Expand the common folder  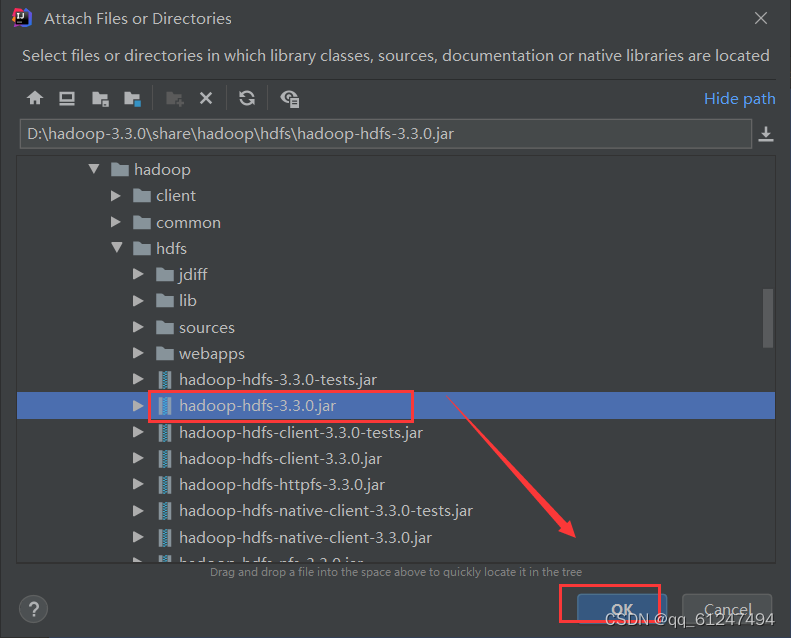click(x=116, y=222)
